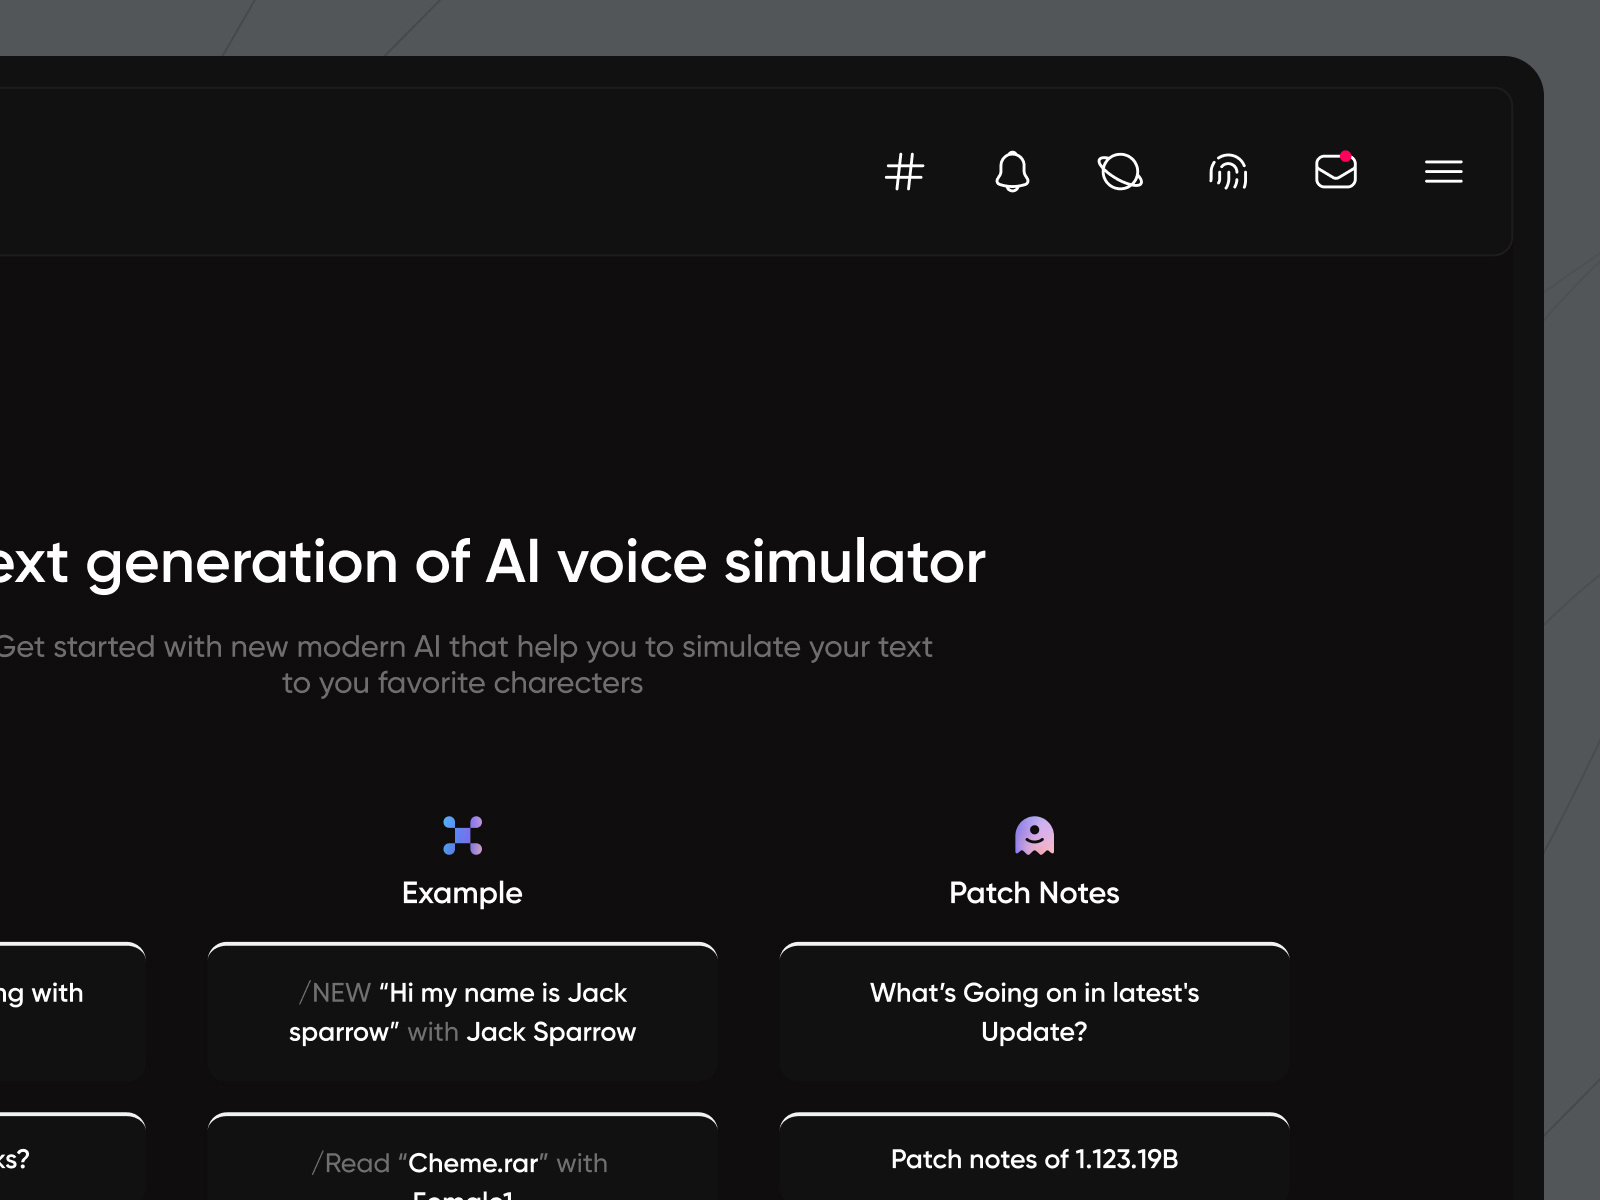
Task: Open the hamburger navigation menu
Action: [1443, 172]
